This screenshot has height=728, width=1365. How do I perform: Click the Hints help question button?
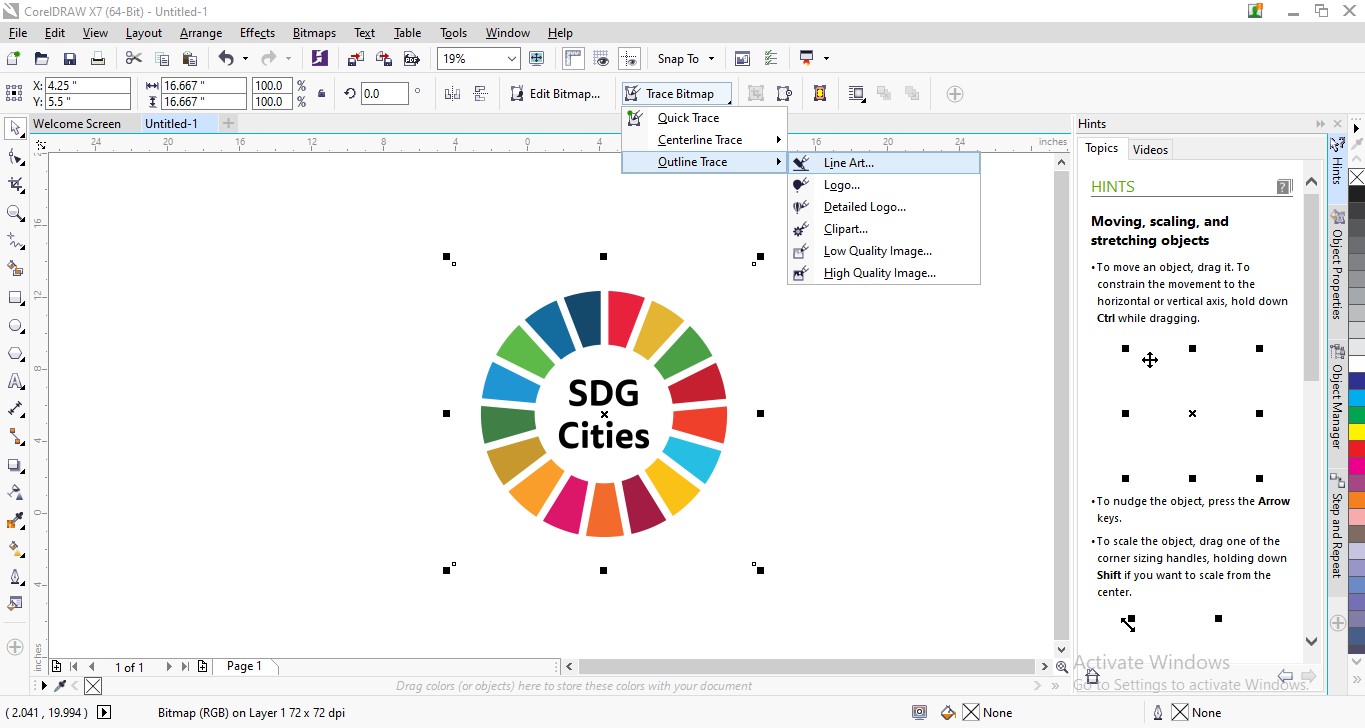click(1284, 186)
